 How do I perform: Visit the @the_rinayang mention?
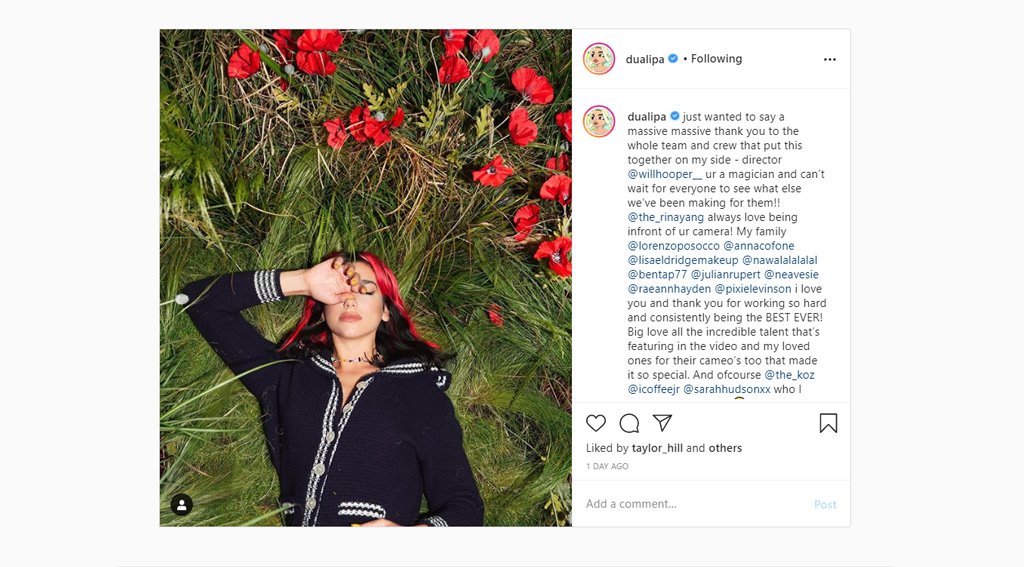click(x=666, y=217)
